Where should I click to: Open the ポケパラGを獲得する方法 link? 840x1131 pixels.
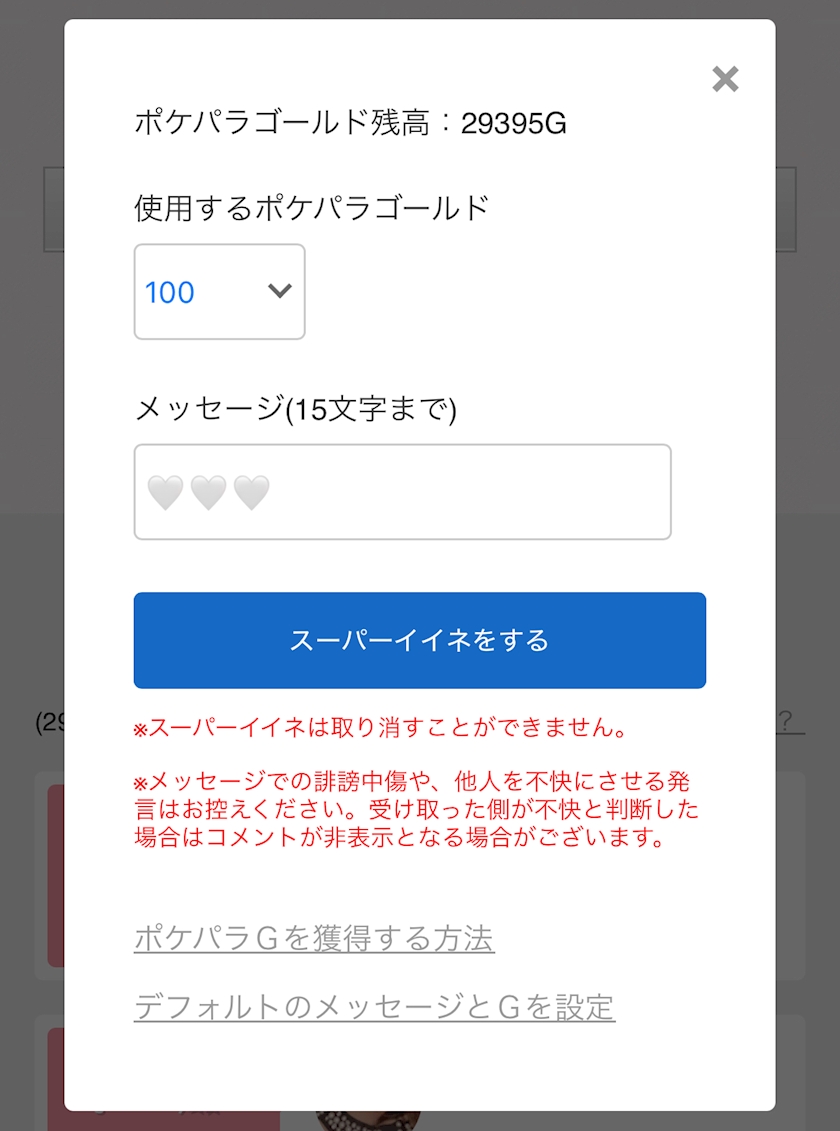tap(314, 939)
